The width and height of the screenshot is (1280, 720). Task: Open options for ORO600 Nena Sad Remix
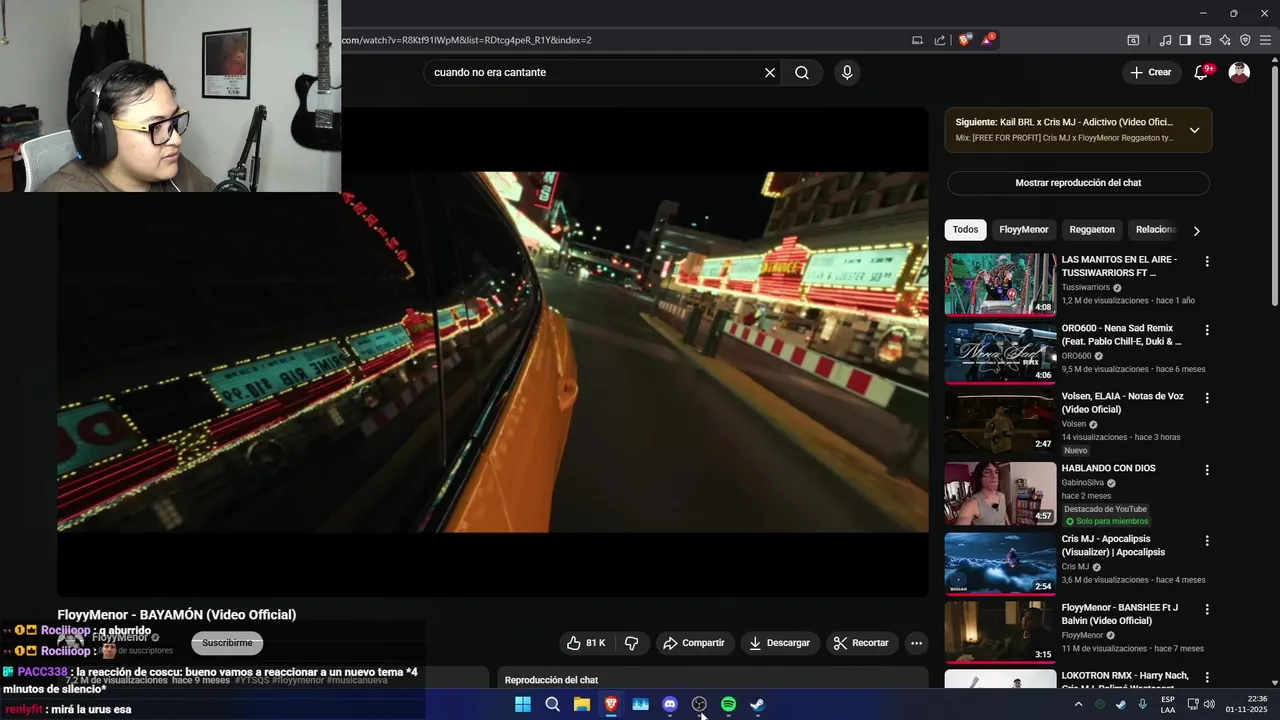(x=1207, y=330)
